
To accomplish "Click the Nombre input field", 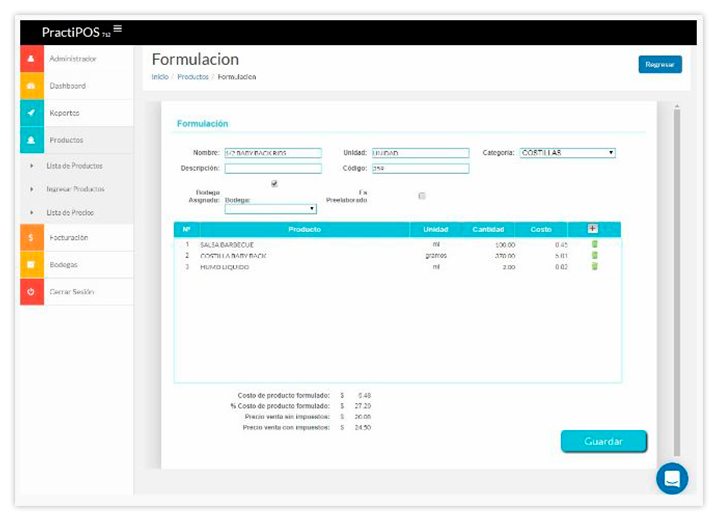I will coord(273,153).
